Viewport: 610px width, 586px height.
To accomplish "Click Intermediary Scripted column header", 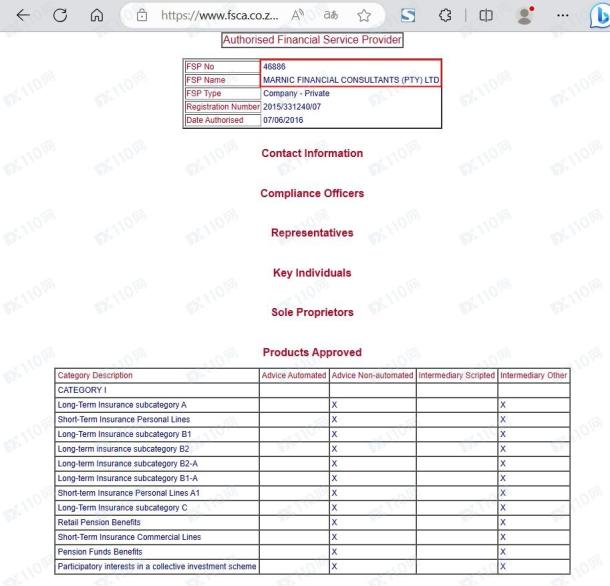I will coord(457,375).
